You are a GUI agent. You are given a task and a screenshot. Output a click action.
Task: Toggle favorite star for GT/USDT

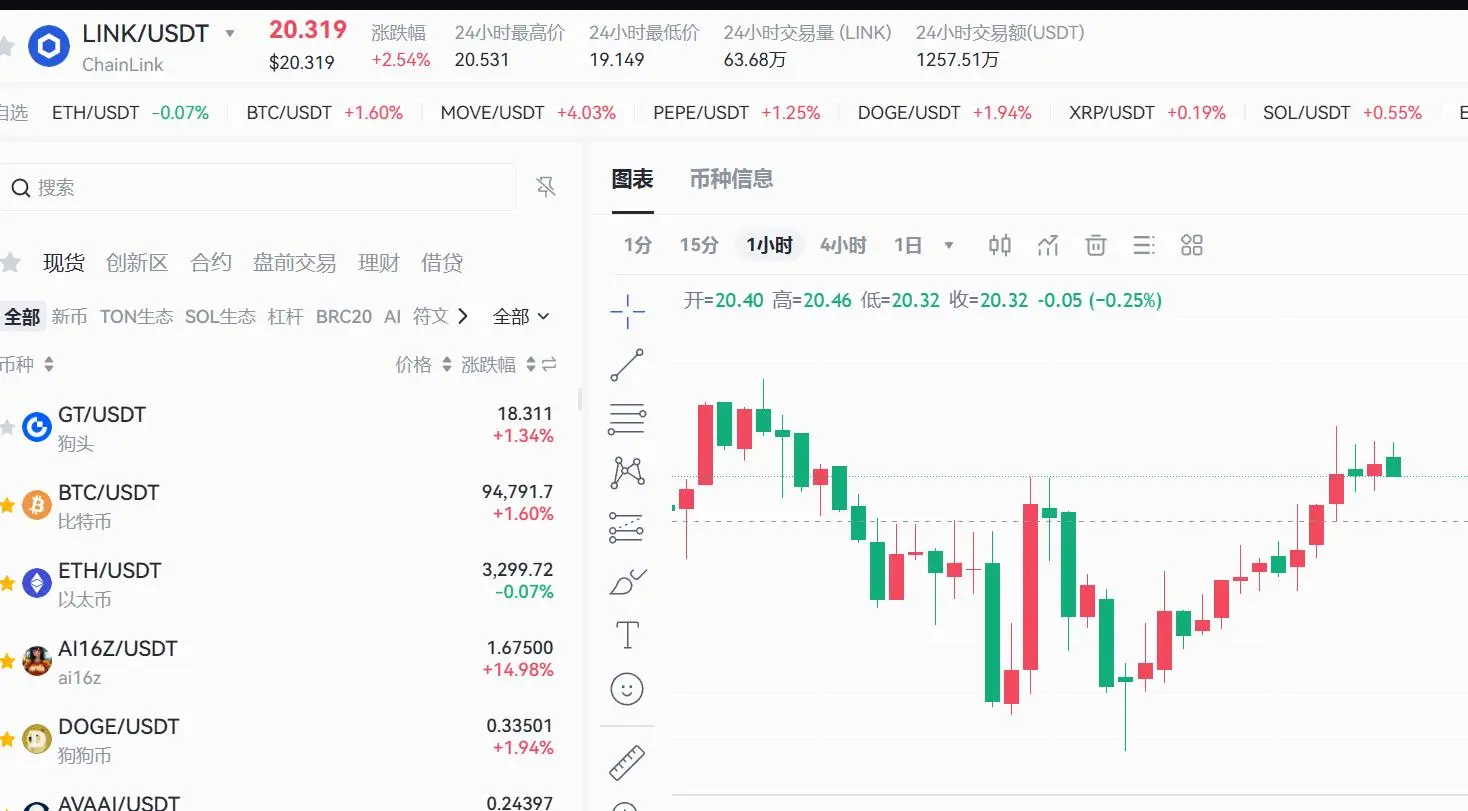[x=8, y=428]
